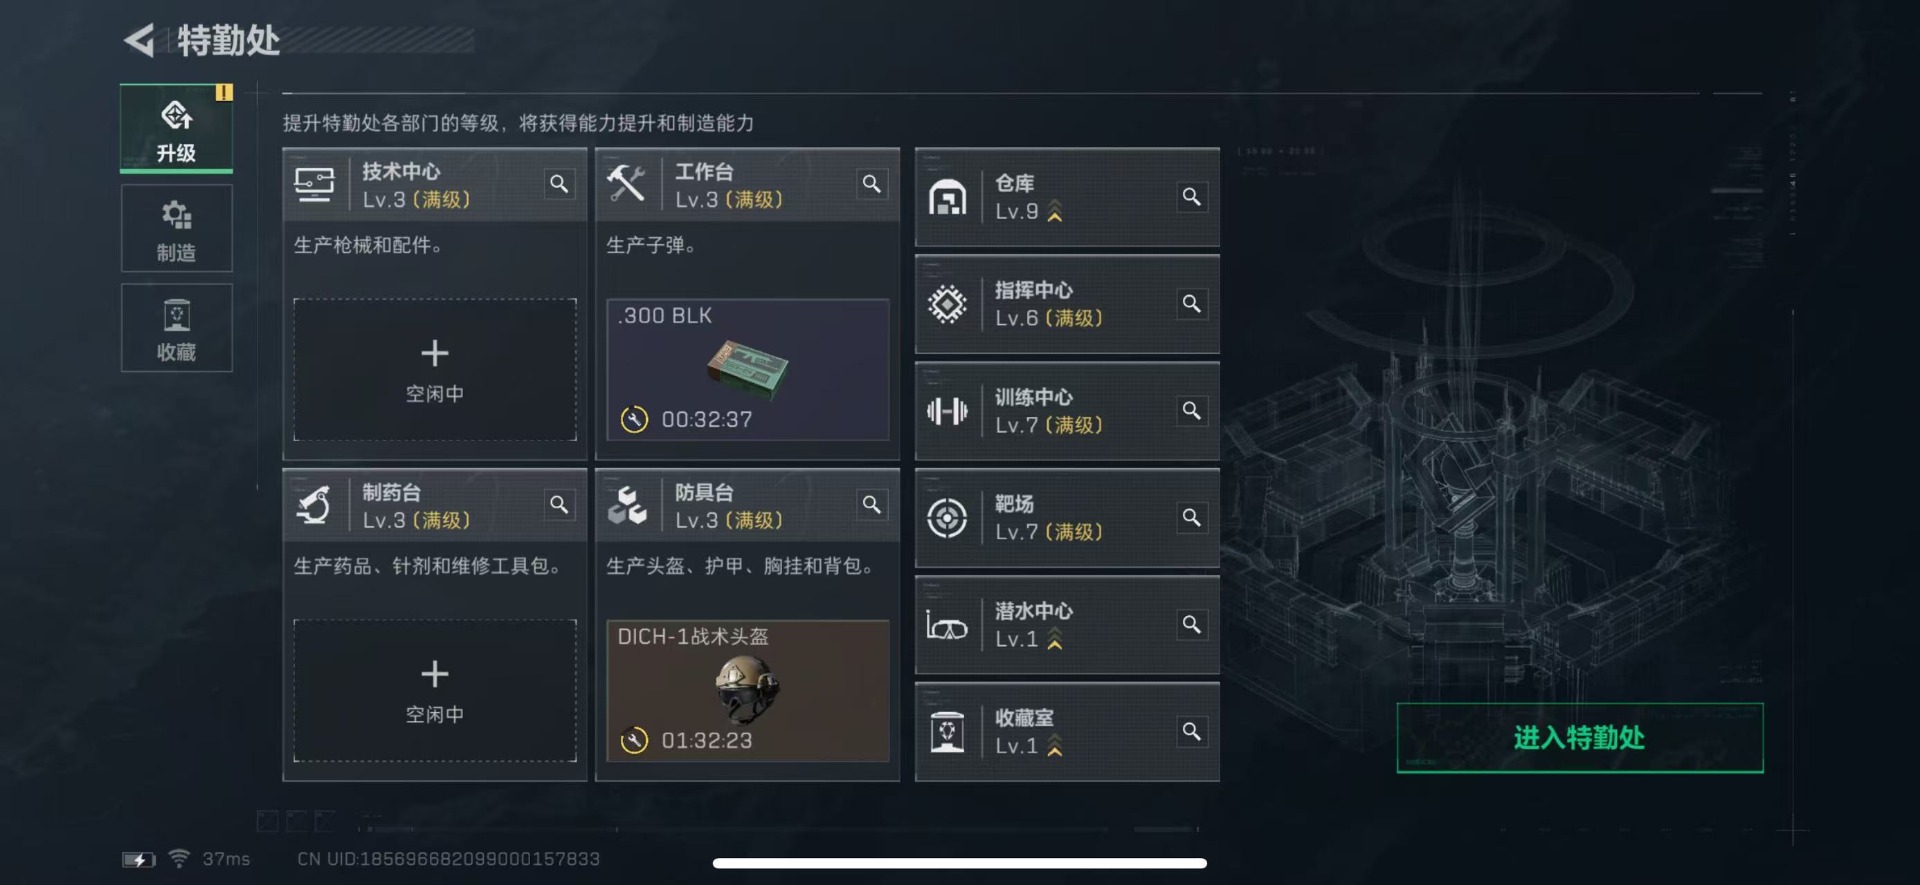Upgrade 仓库 using the yellow chevron arrow
This screenshot has height=885, width=1920.
[1054, 212]
